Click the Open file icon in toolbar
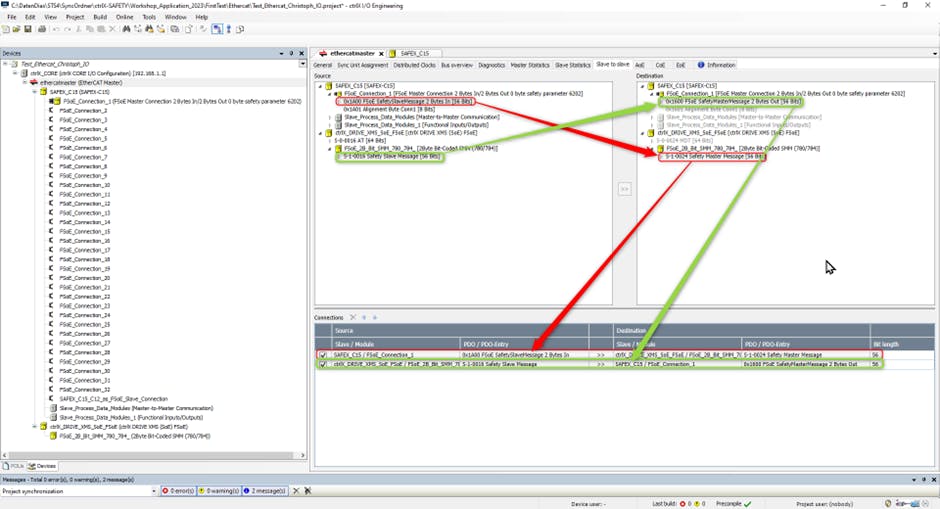The width and height of the screenshot is (940, 509). (x=16, y=29)
